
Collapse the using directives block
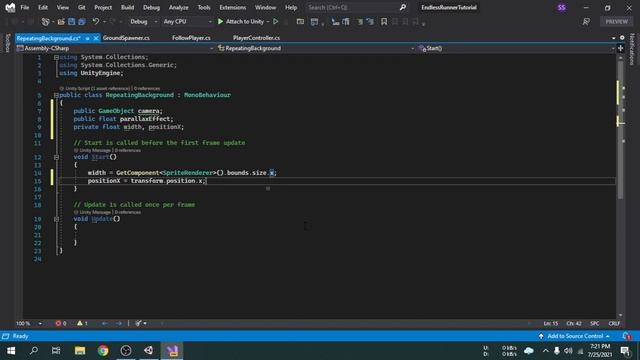(56, 58)
